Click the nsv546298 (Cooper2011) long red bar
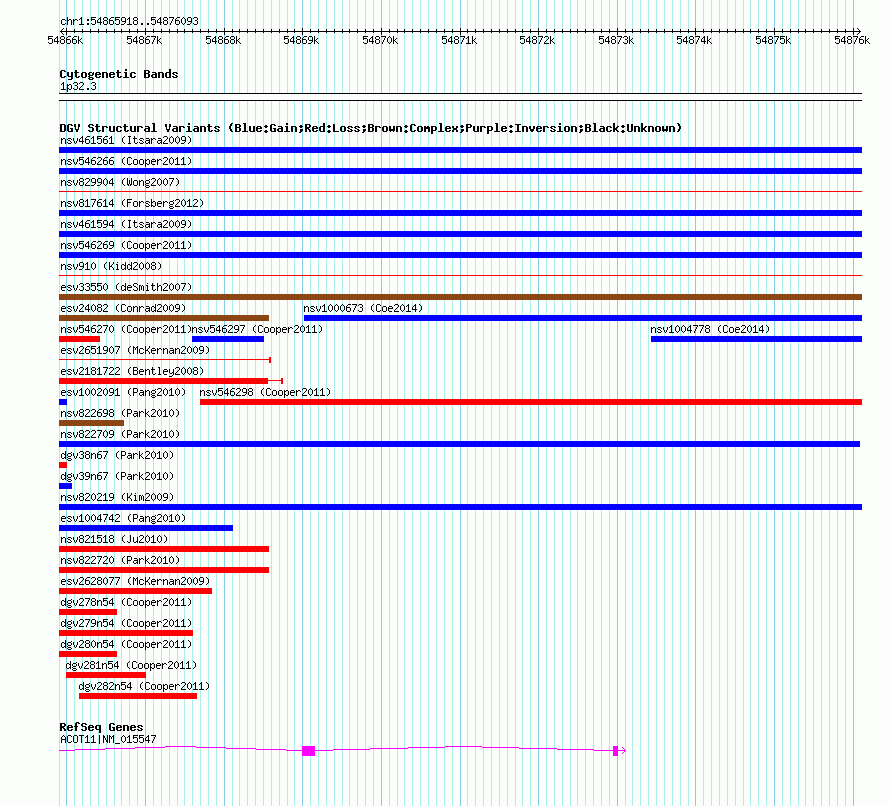Screen dimensions: 890x806 pos(531,402)
